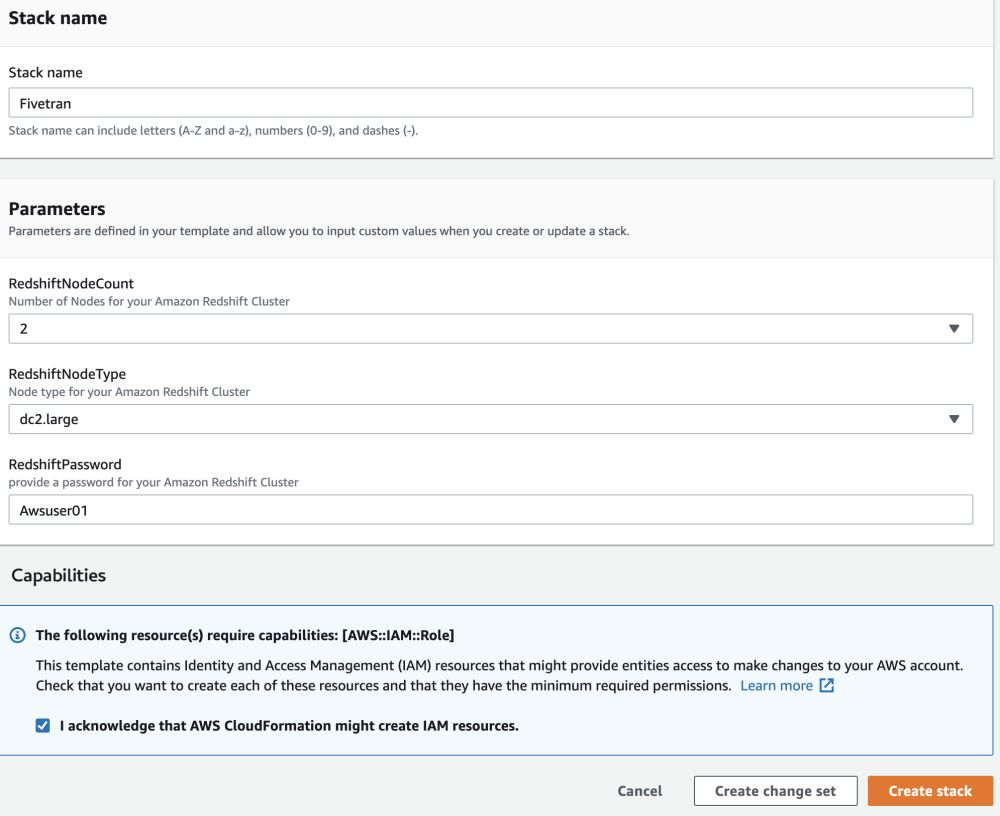Click the RedshiftNodeType dropdown arrow
Screen dimensions: 1000x816
pyautogui.click(x=954, y=419)
